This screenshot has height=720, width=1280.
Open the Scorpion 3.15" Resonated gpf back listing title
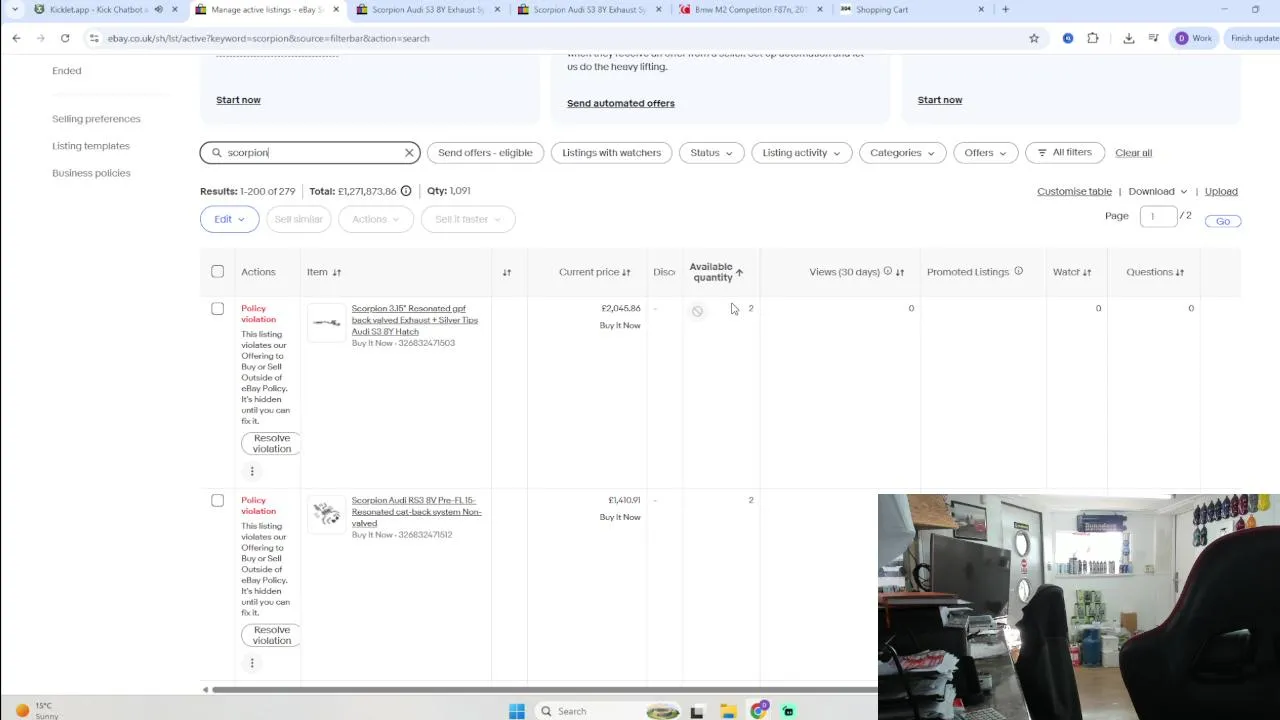click(x=415, y=320)
